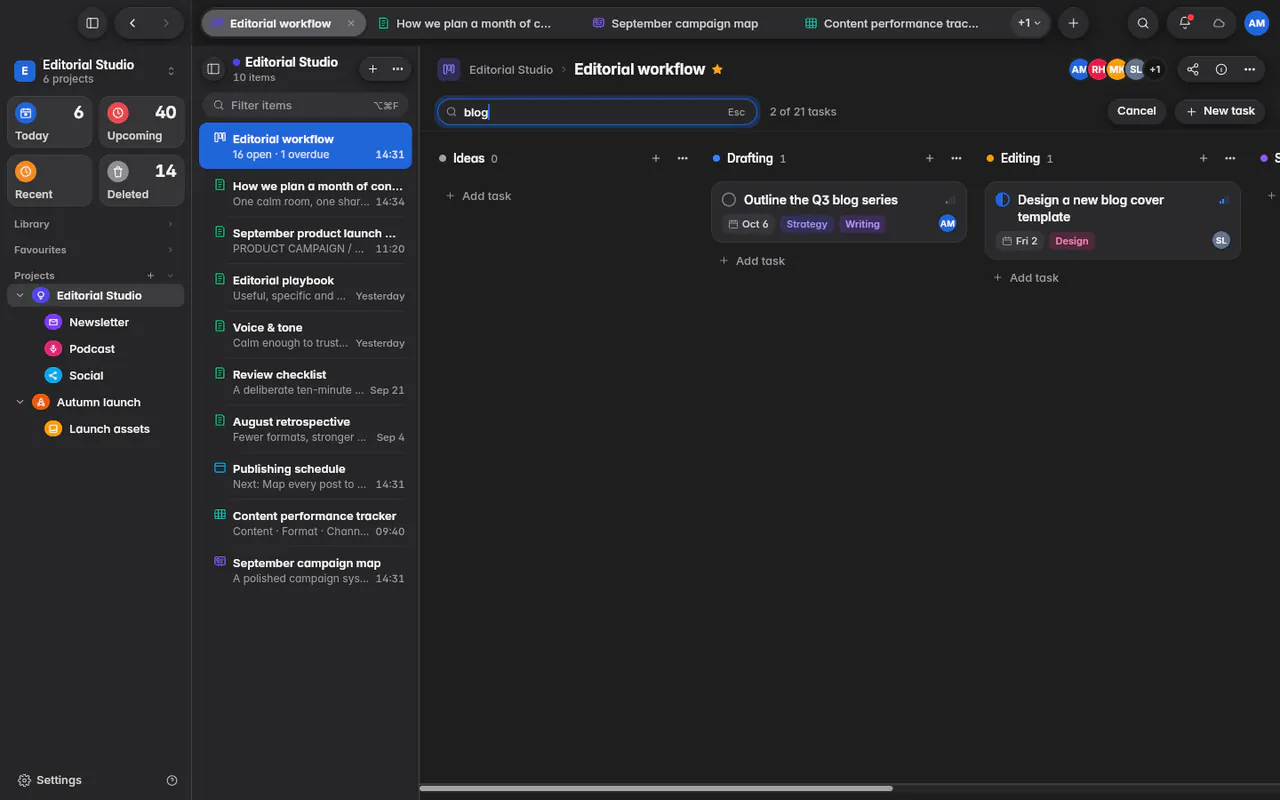The image size is (1280, 800).
Task: Cancel the task search
Action: (1136, 111)
